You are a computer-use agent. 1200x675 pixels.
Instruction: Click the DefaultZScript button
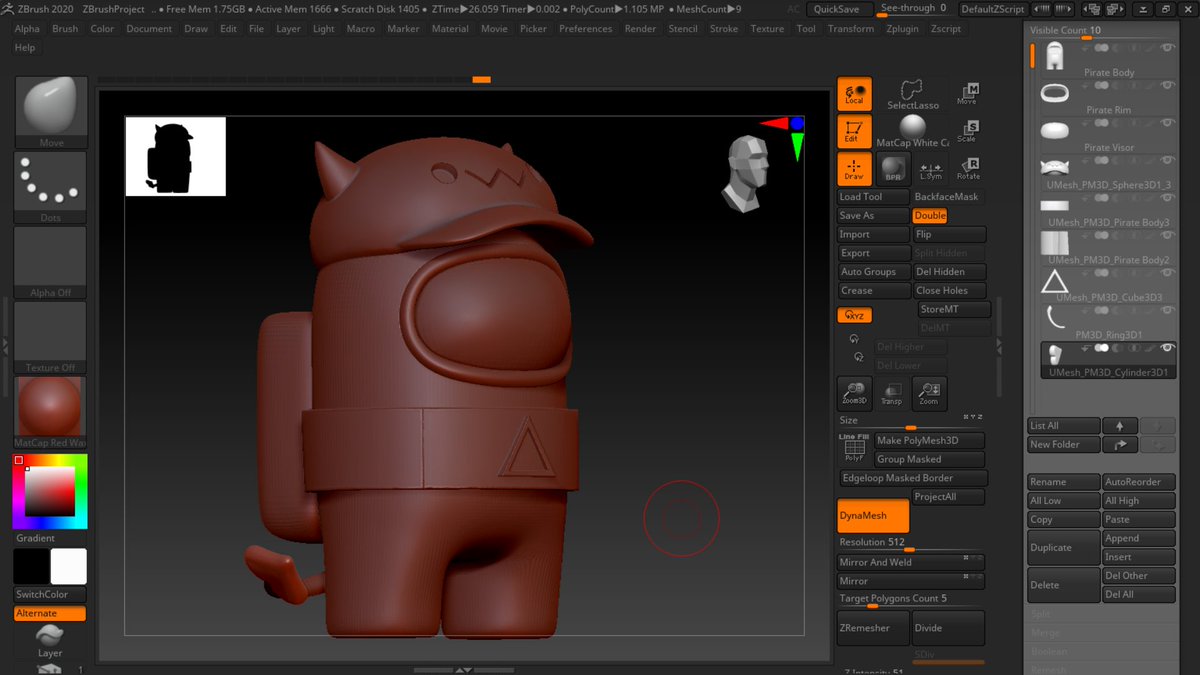(992, 9)
